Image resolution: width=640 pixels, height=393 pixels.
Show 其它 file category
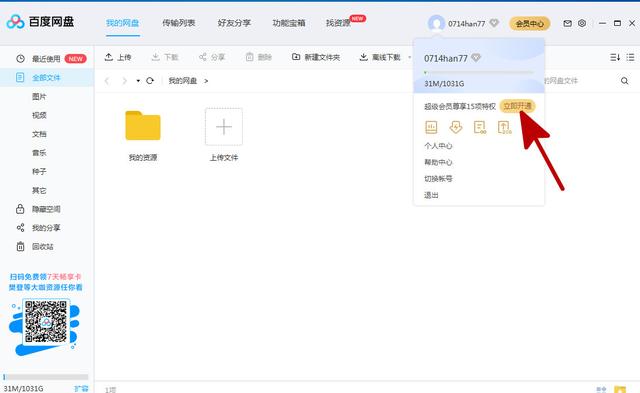(x=39, y=190)
